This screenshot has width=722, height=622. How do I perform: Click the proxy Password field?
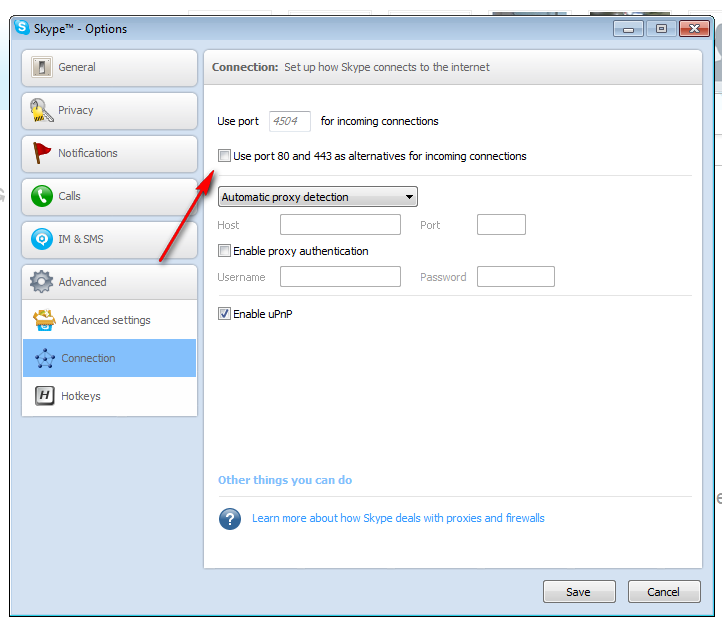click(x=516, y=277)
